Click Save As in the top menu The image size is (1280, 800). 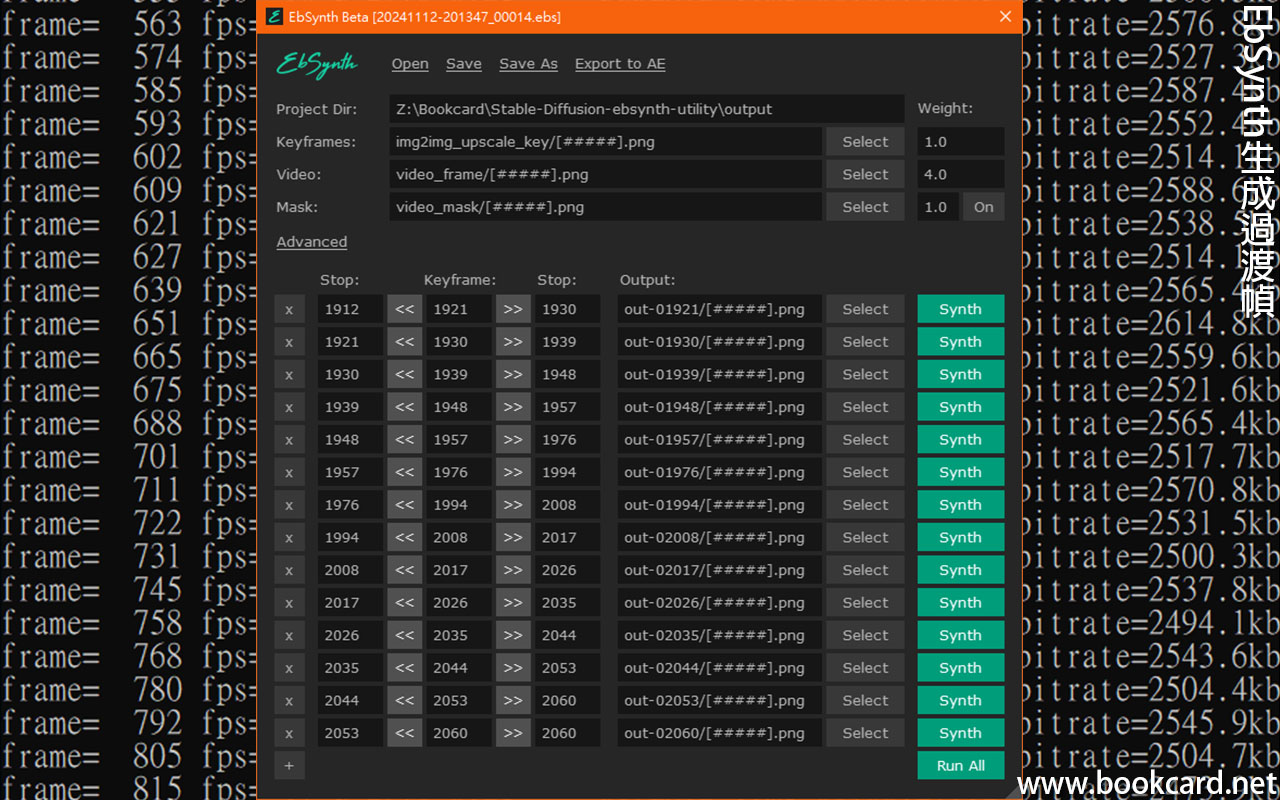[x=528, y=64]
